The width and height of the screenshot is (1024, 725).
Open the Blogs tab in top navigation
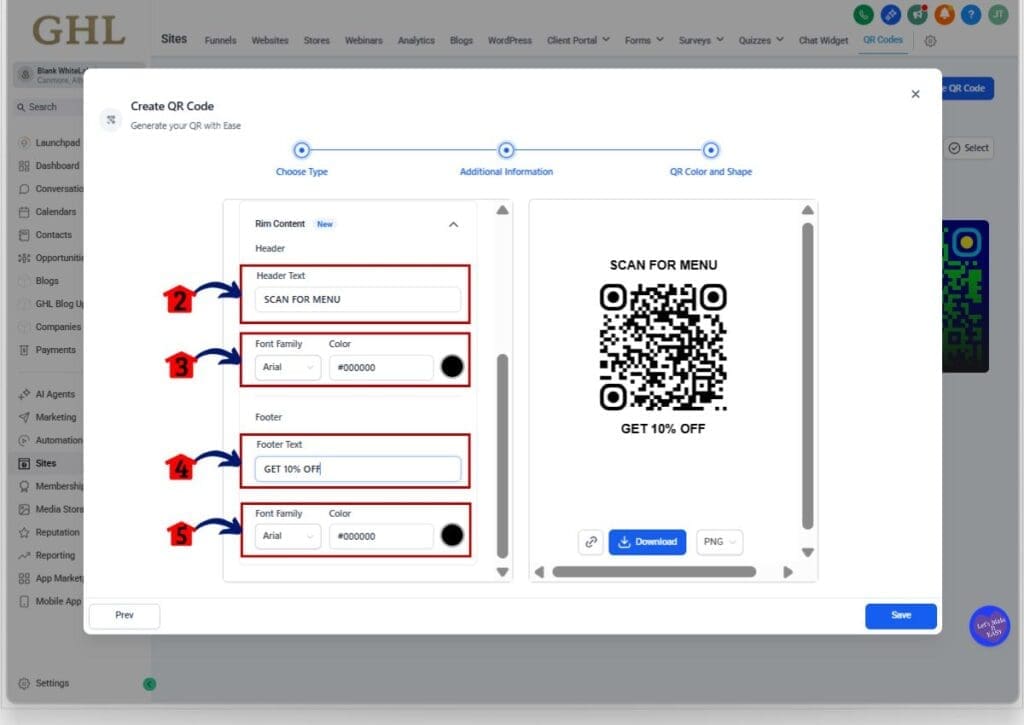461,40
